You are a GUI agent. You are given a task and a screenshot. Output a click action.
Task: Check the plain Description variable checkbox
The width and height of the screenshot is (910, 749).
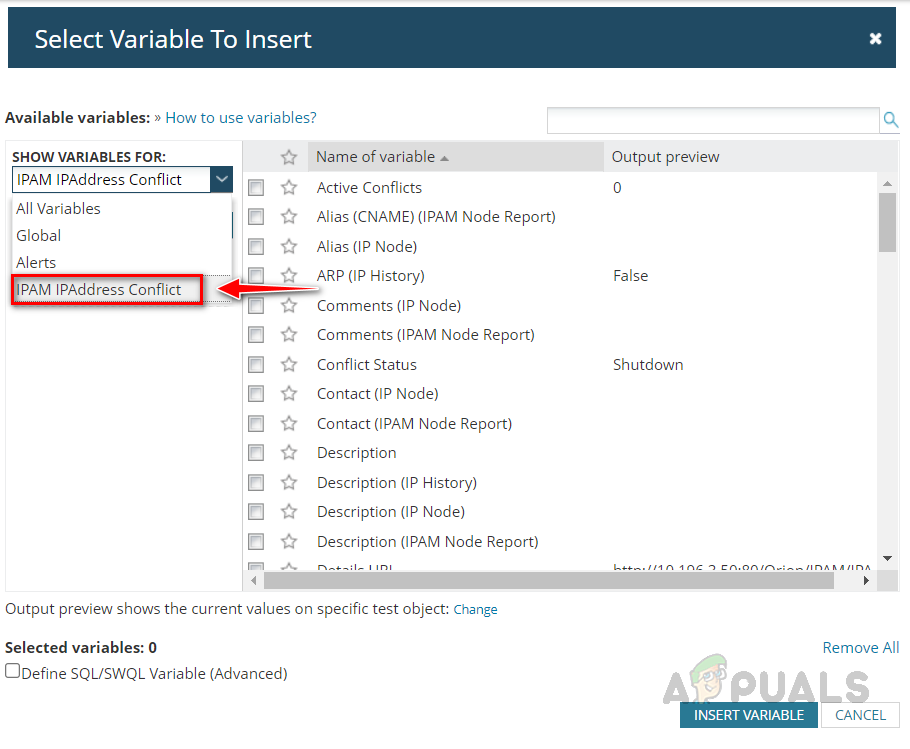[x=256, y=453]
